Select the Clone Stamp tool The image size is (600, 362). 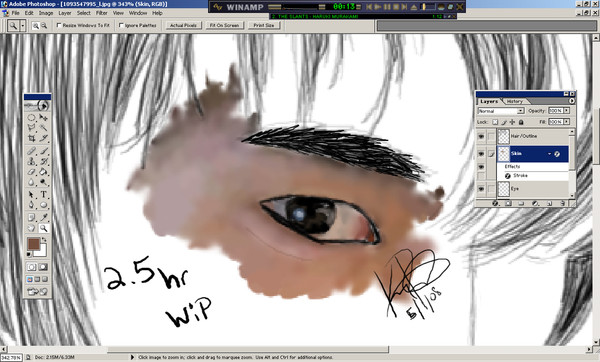click(31, 161)
